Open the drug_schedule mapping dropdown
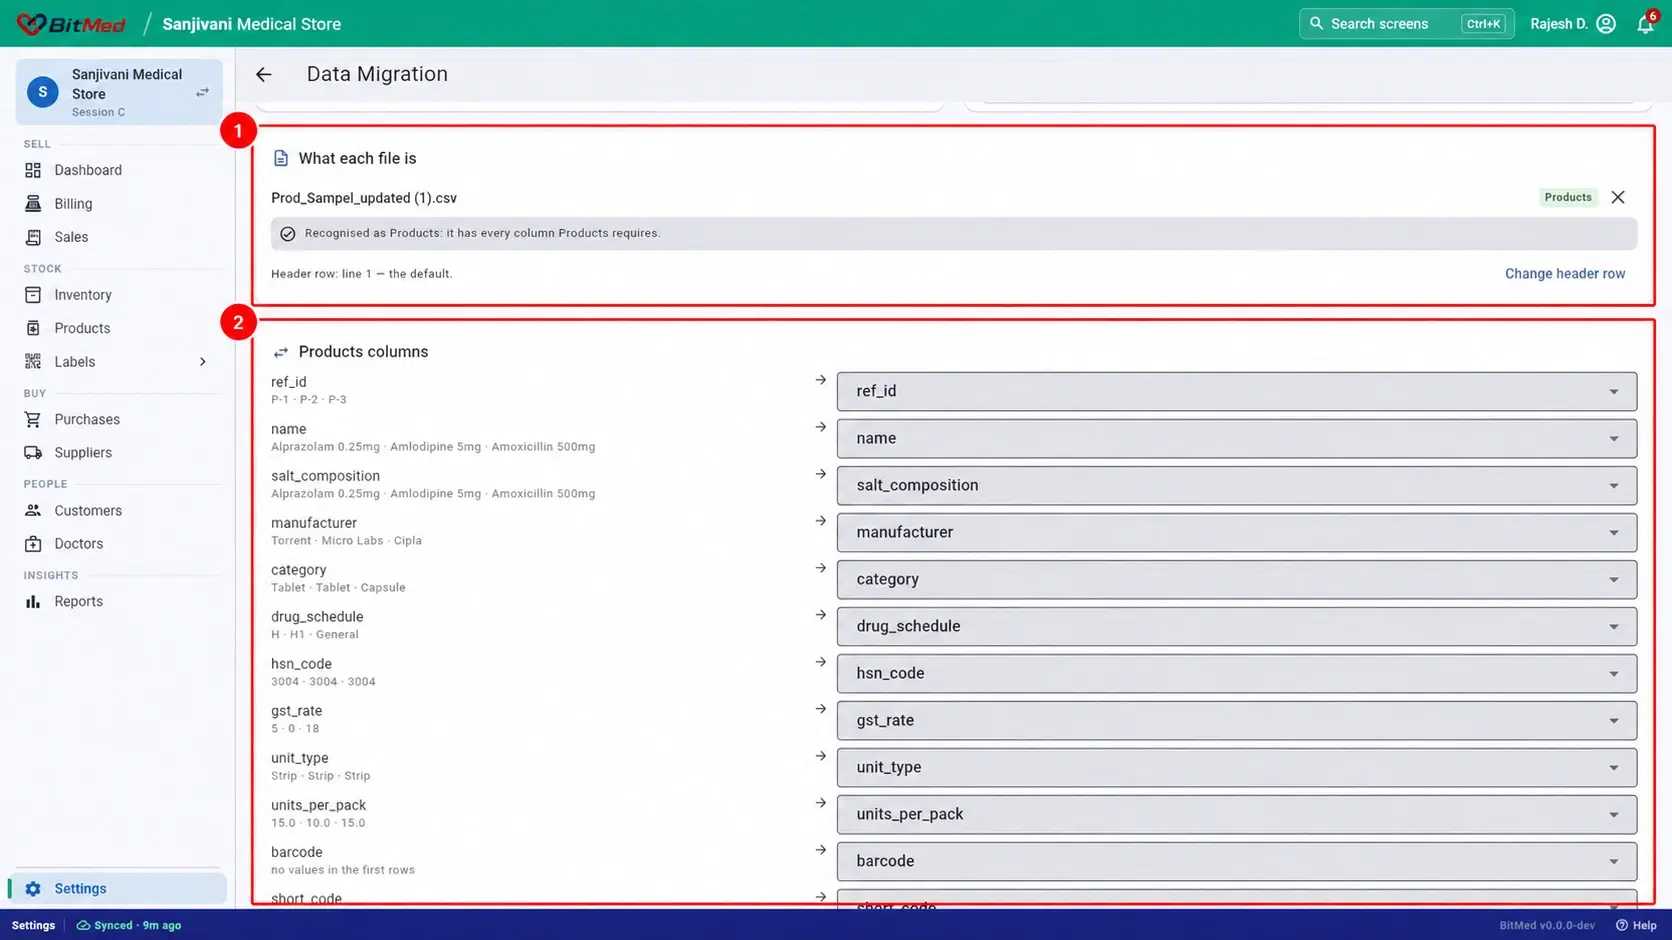1672x940 pixels. click(x=1236, y=626)
